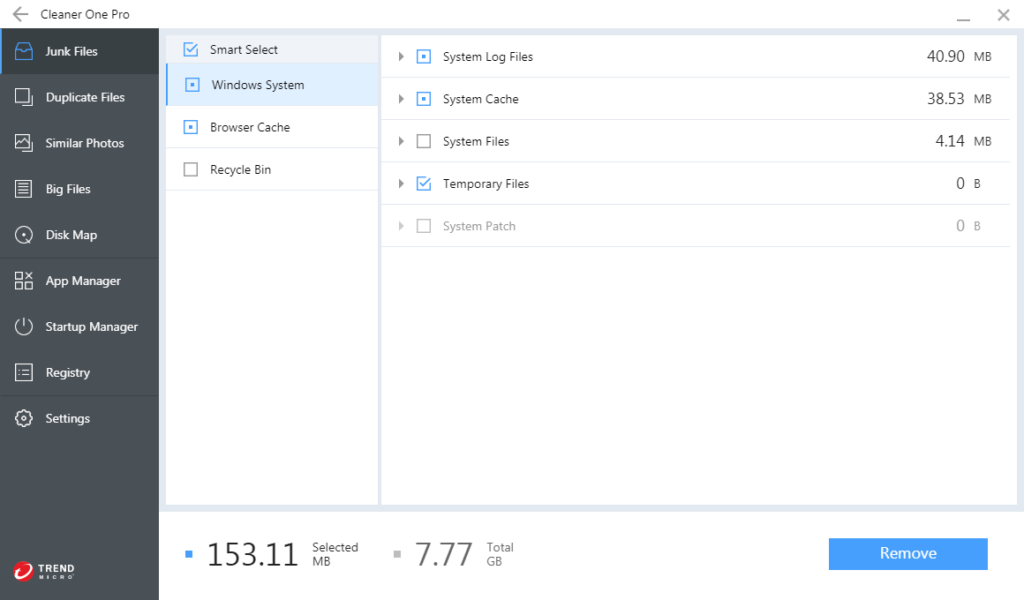Select the Similar Photos picture icon

click(x=24, y=143)
